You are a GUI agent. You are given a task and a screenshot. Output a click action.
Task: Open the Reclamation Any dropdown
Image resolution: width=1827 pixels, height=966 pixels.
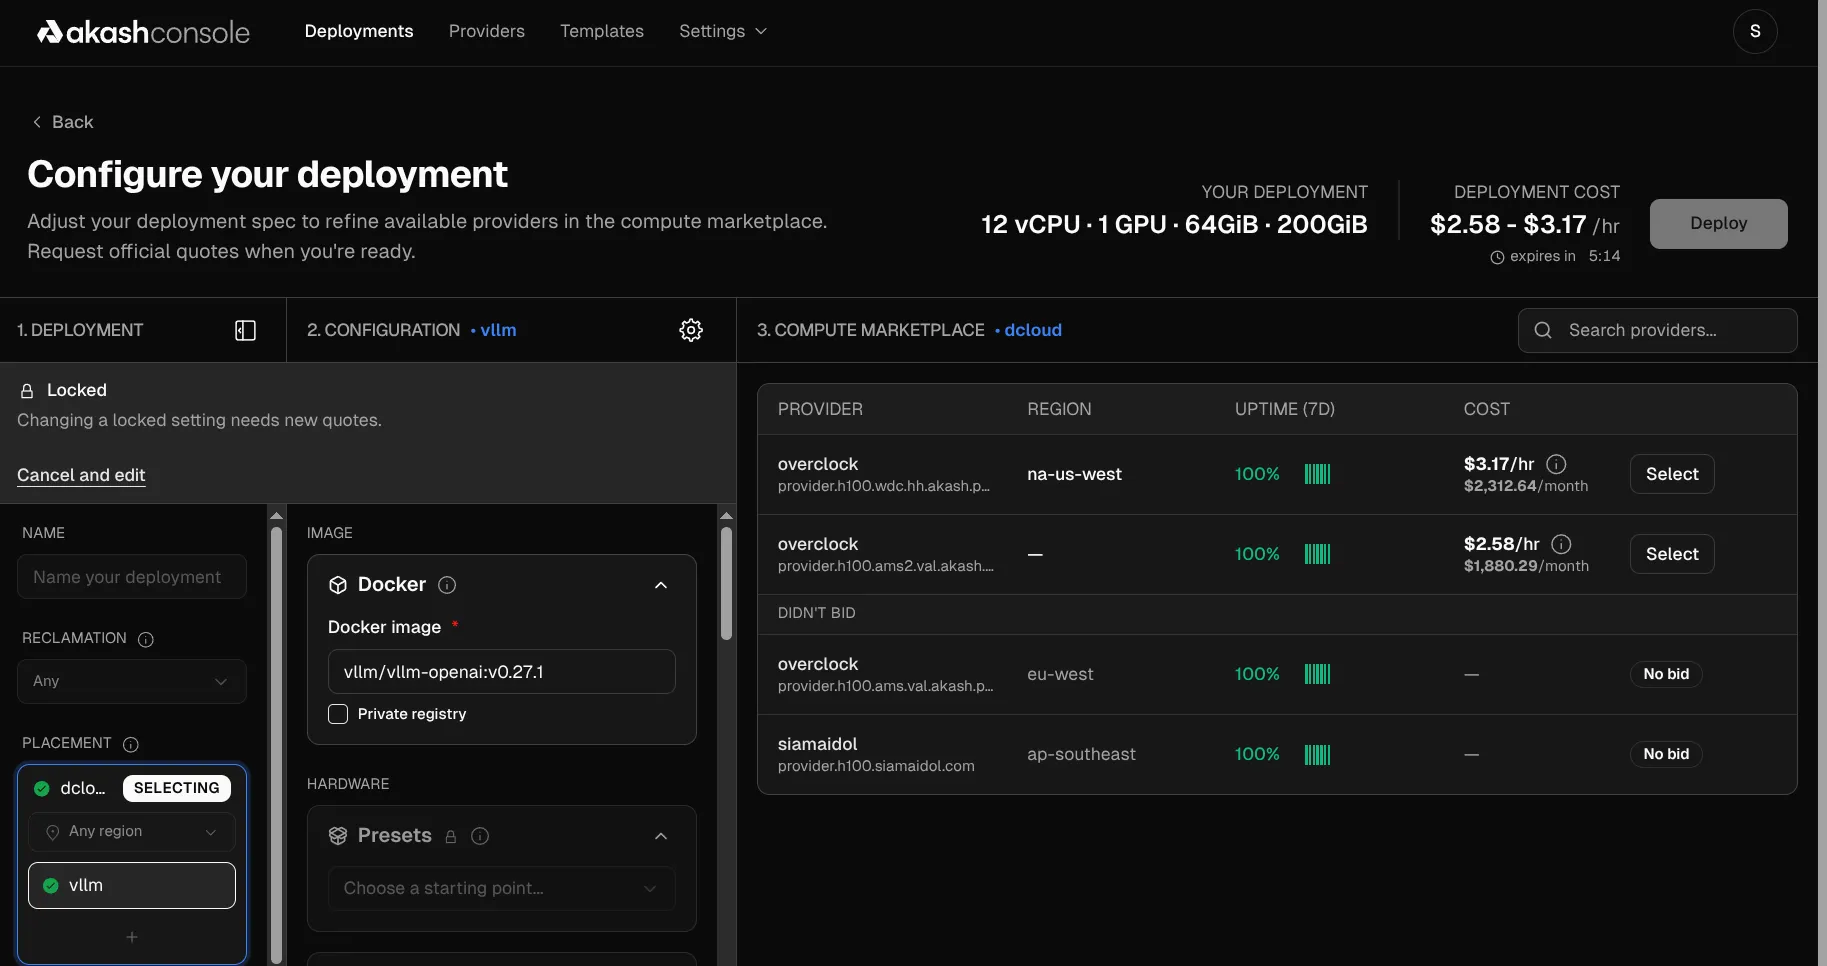[132, 681]
